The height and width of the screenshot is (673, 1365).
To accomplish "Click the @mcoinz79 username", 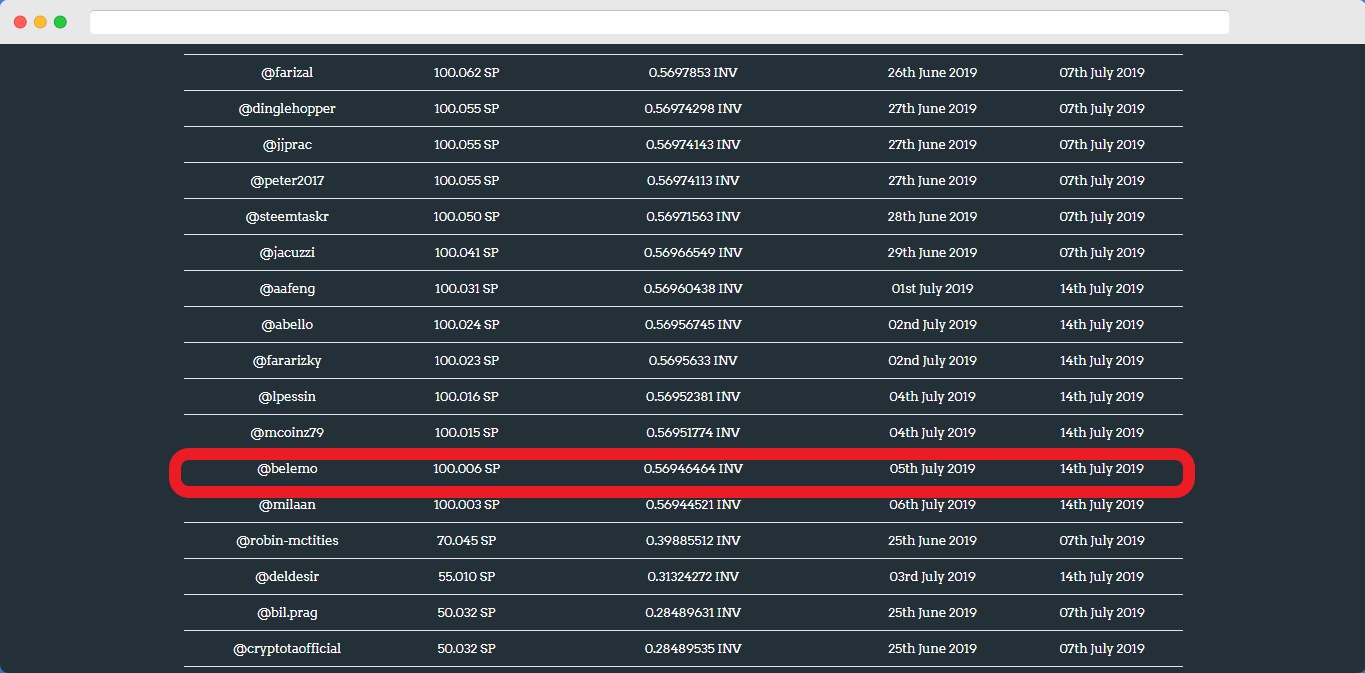I will [287, 433].
